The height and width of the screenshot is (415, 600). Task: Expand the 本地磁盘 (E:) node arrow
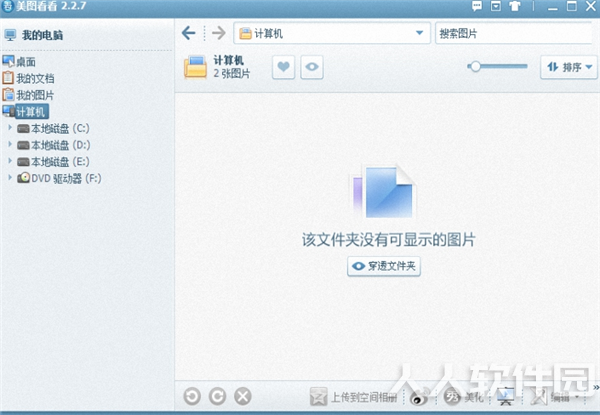pos(10,161)
